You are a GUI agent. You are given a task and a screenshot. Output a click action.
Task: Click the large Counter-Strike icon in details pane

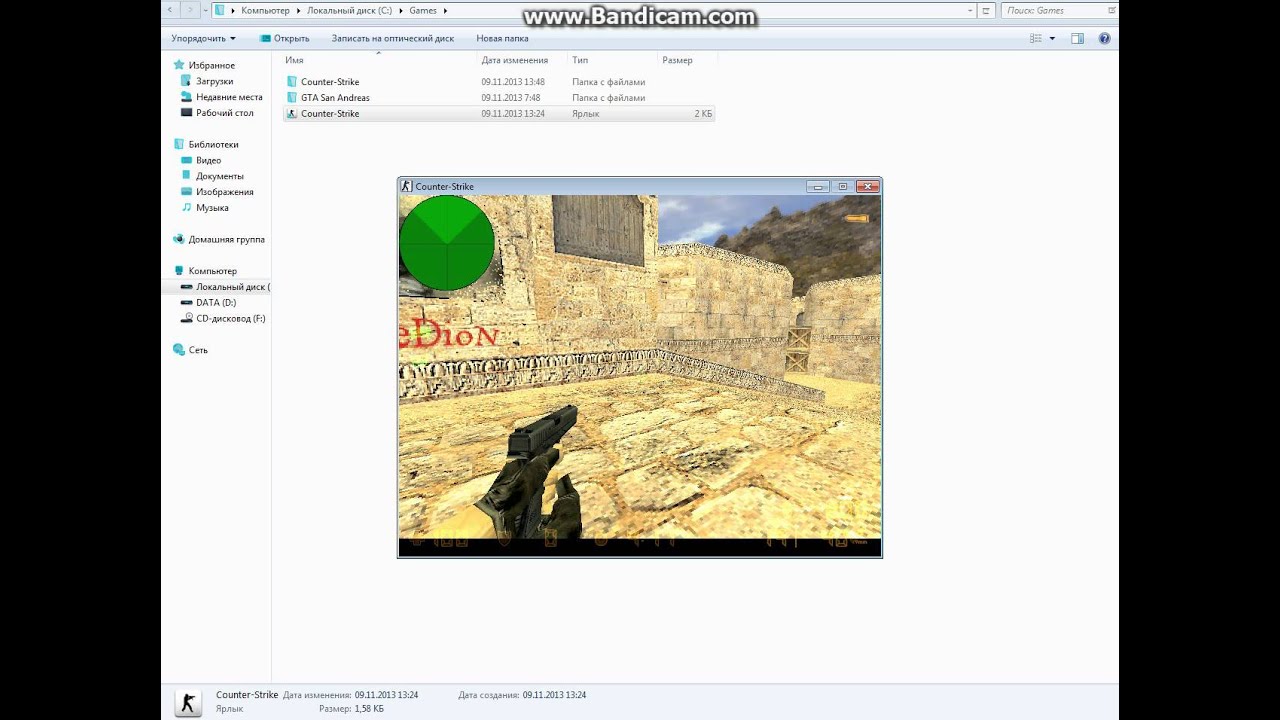click(x=188, y=702)
